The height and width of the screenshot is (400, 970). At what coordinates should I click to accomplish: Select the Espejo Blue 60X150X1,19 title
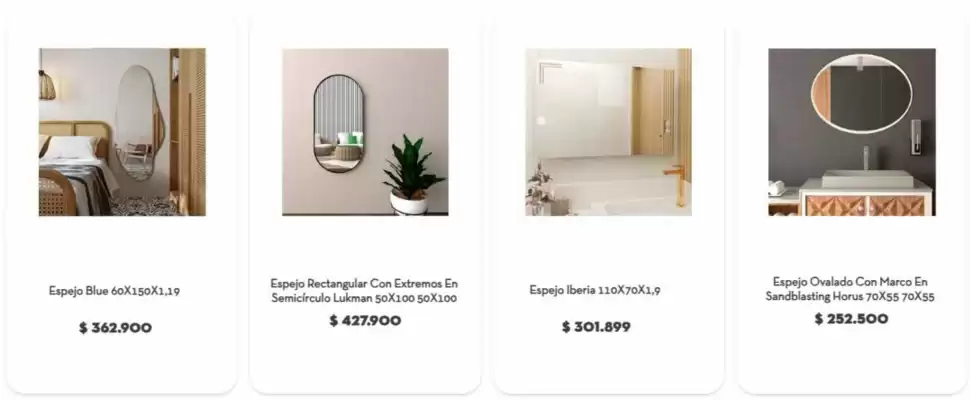[x=114, y=291]
